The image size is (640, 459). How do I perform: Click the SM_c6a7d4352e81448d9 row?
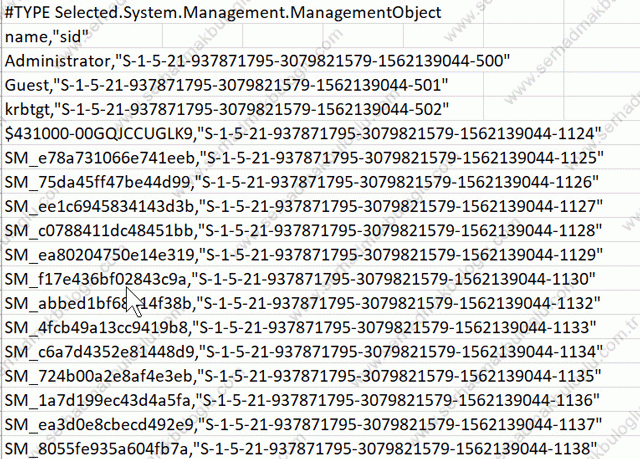tap(304, 352)
